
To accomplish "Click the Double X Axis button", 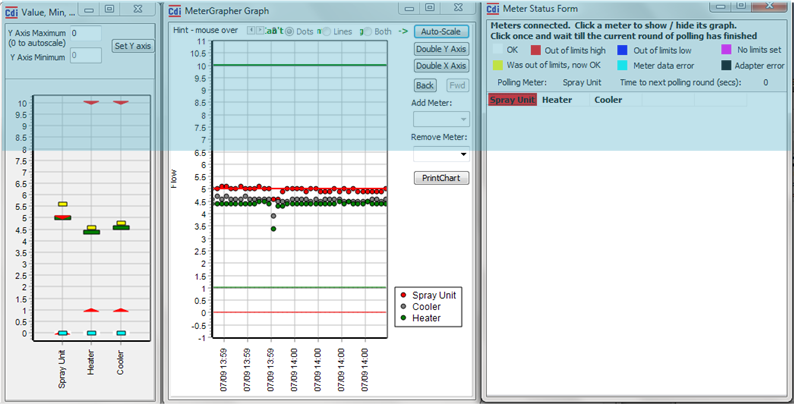I will point(441,65).
